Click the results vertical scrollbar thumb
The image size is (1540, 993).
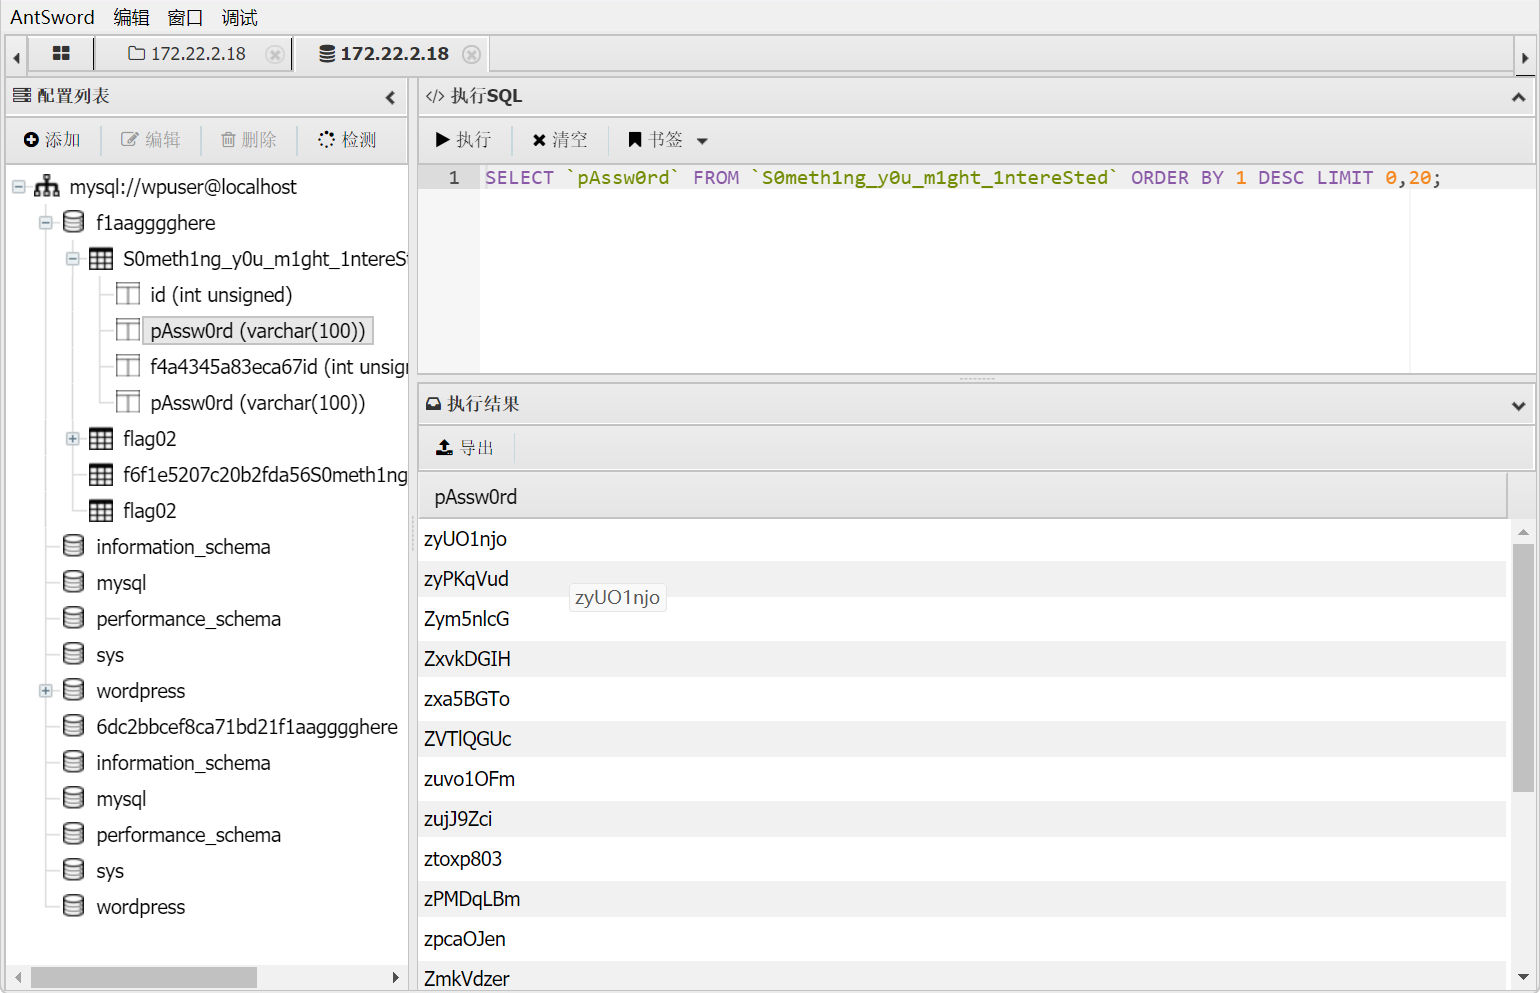point(1523,667)
